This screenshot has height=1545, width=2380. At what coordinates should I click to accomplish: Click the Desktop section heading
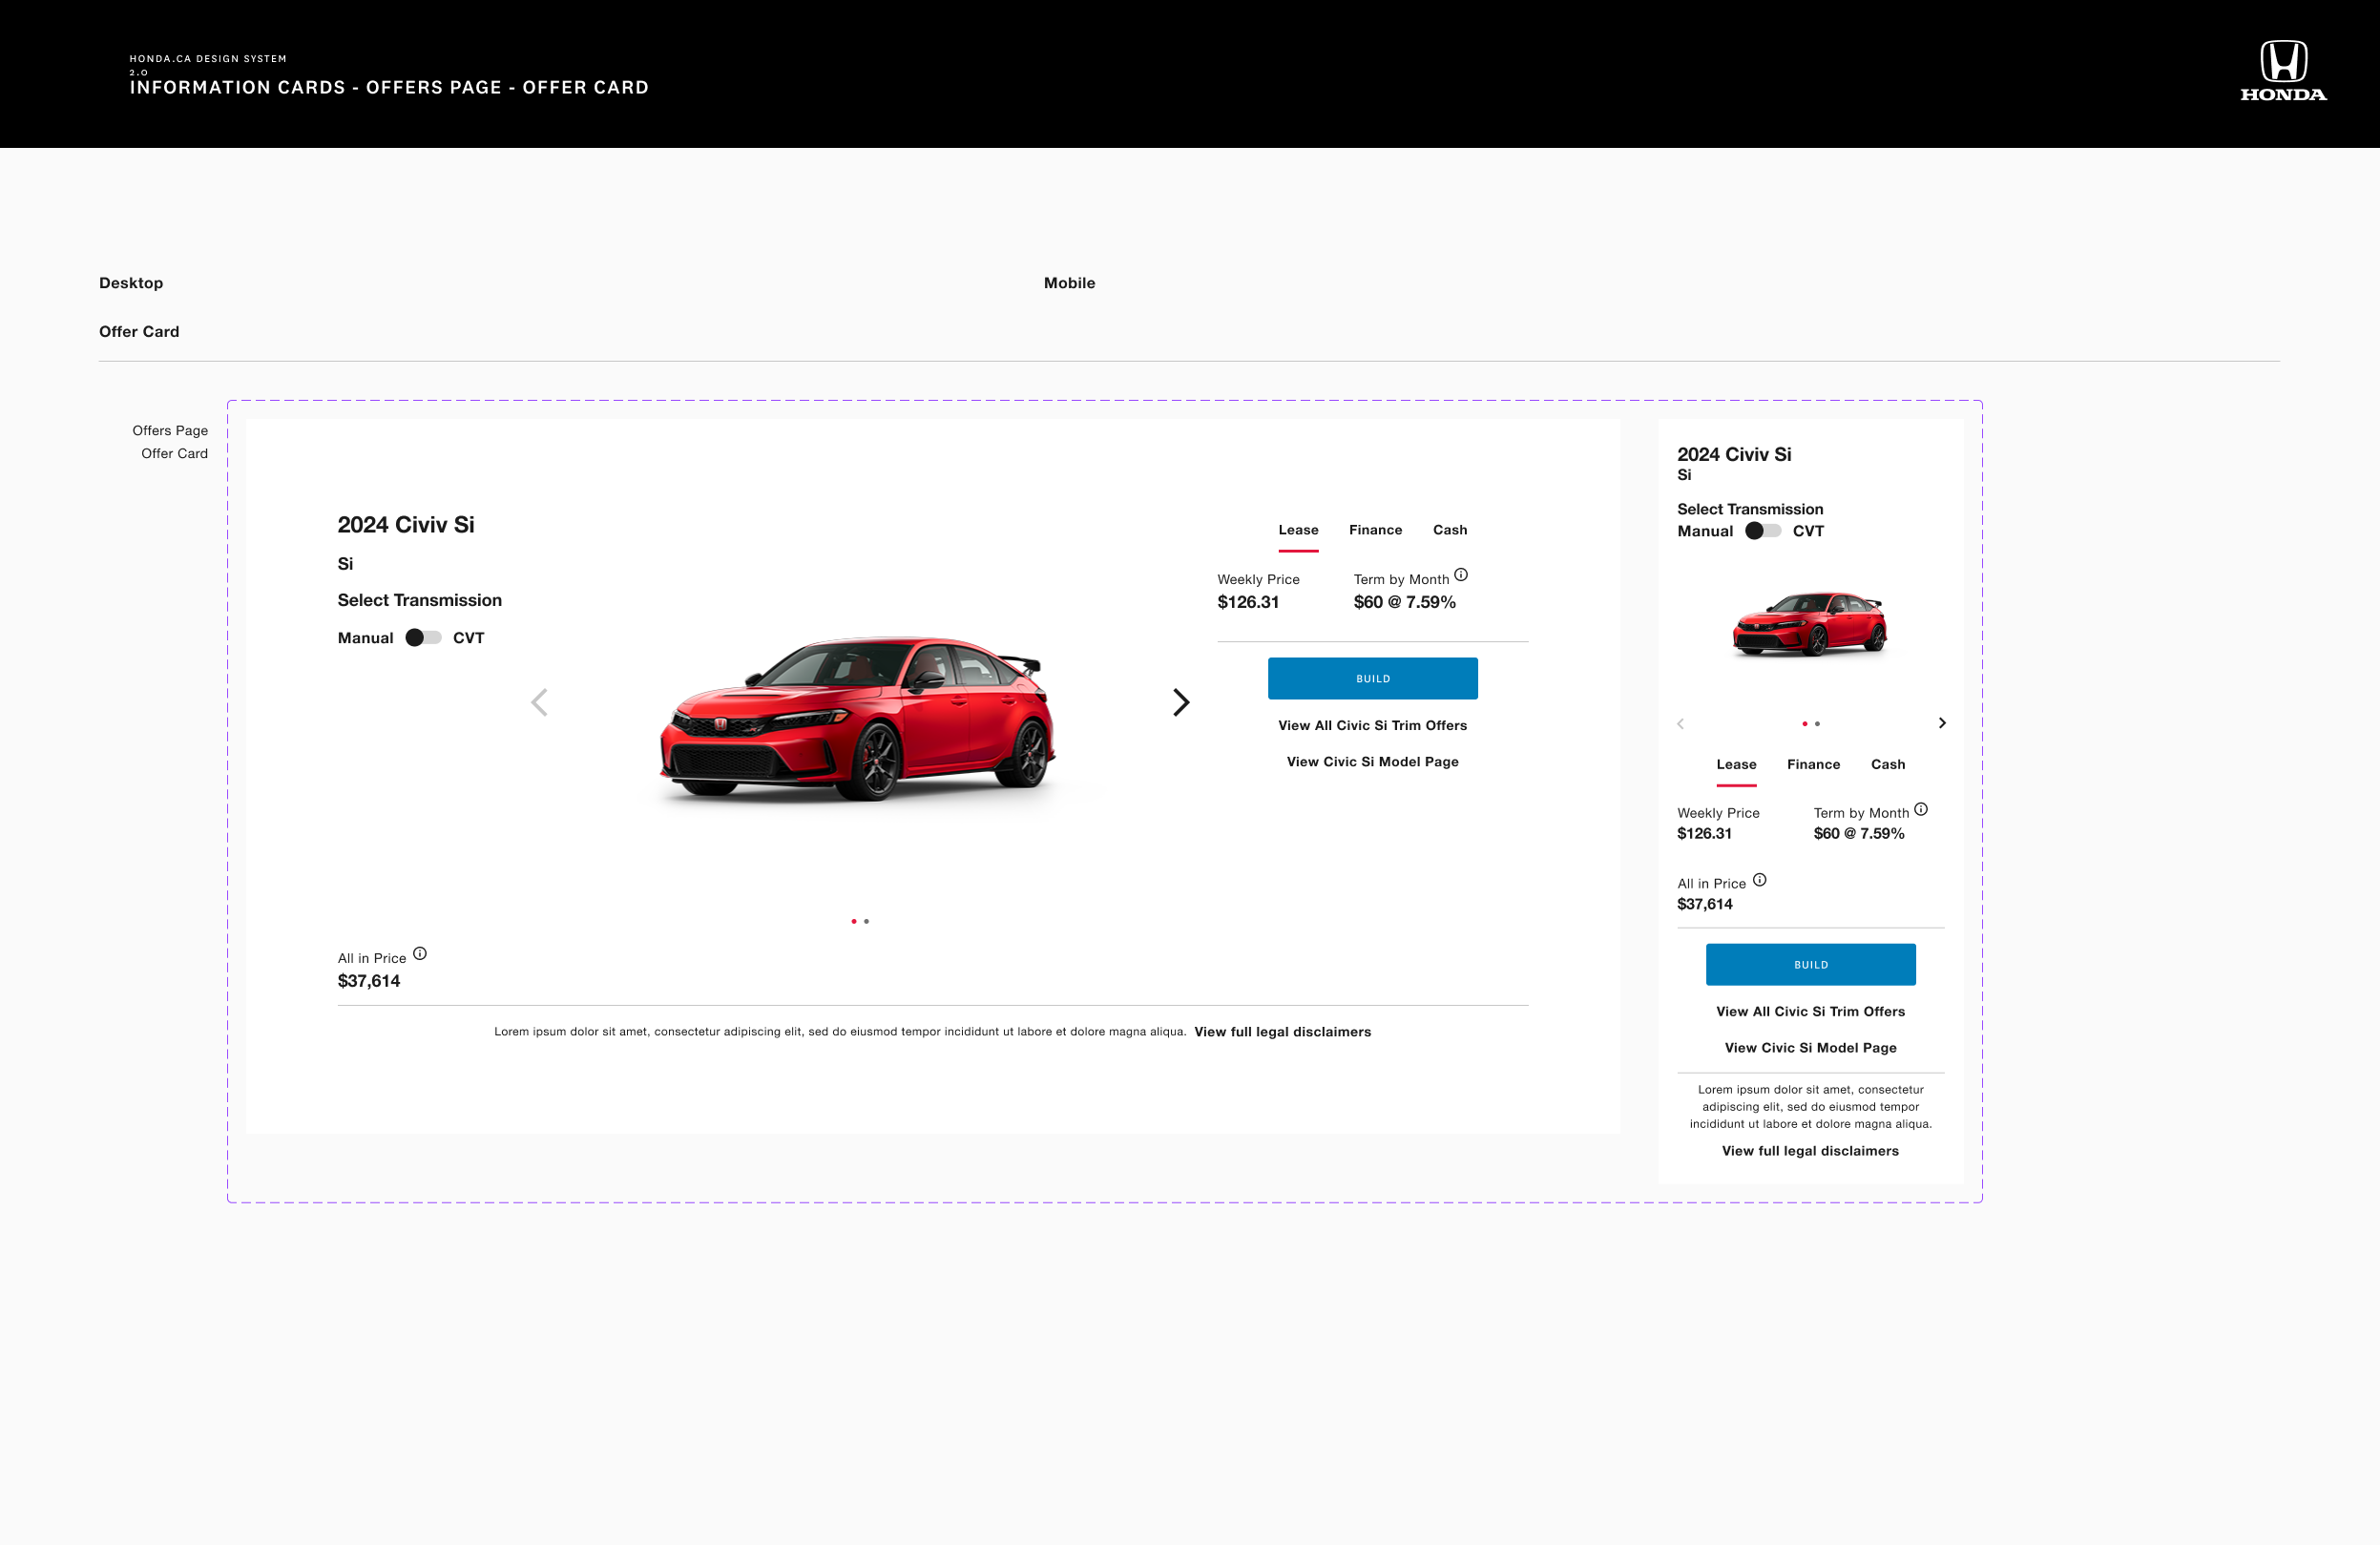[x=131, y=283]
